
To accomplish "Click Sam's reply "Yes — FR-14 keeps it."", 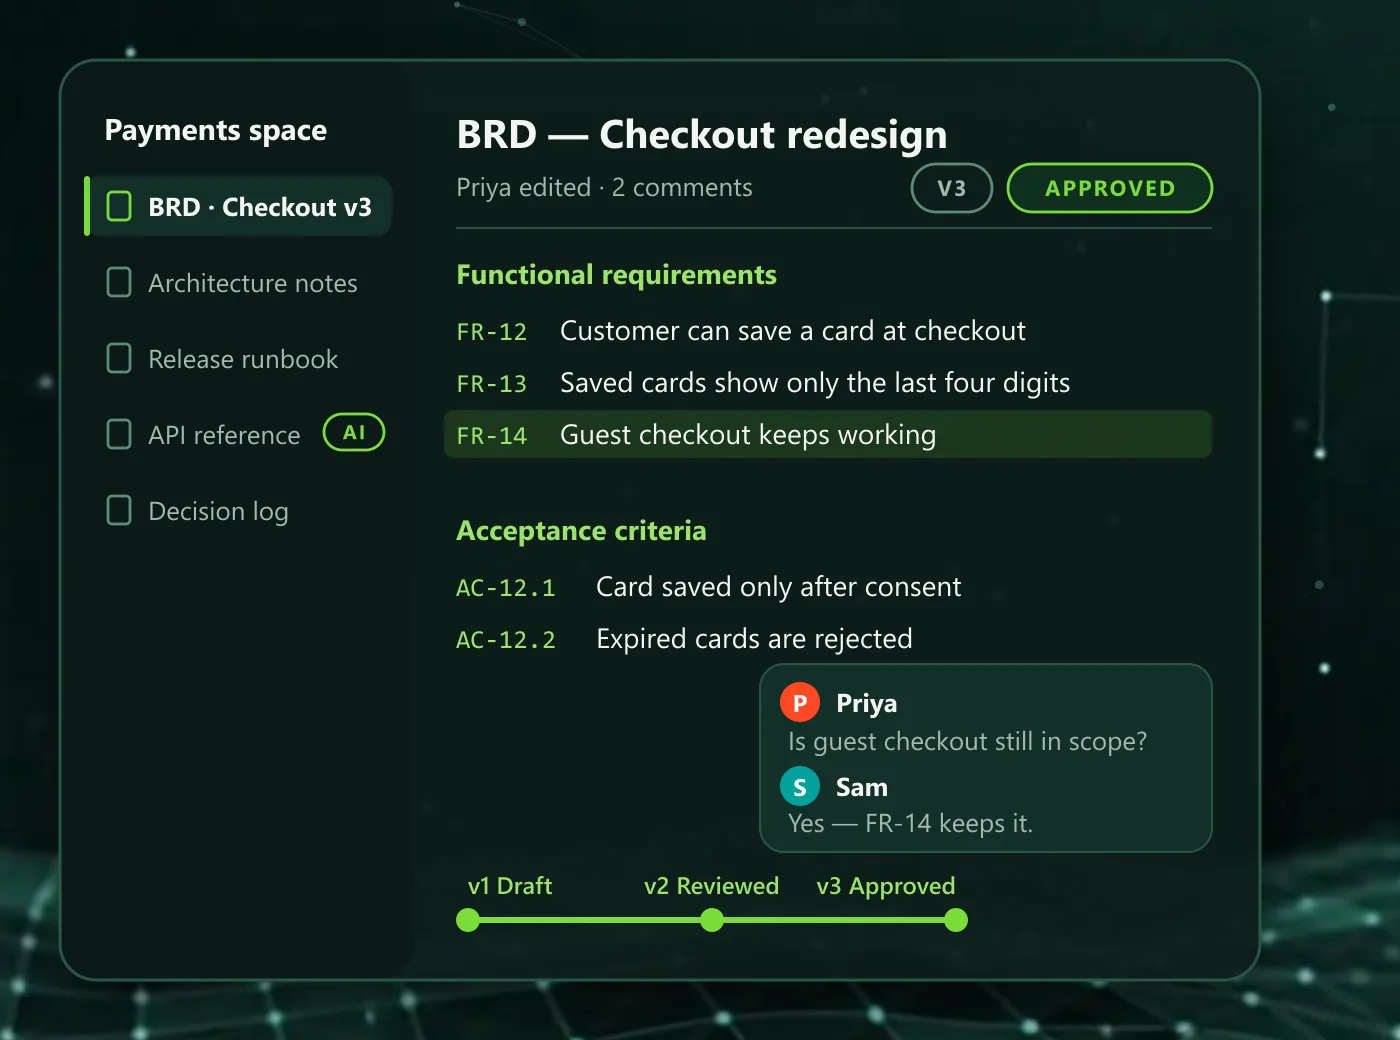I will [x=910, y=823].
